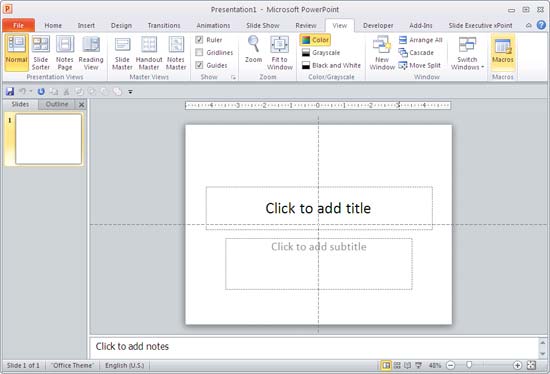Click Slide Sorter icon in status bar
This screenshot has height=374, width=550.
(397, 366)
